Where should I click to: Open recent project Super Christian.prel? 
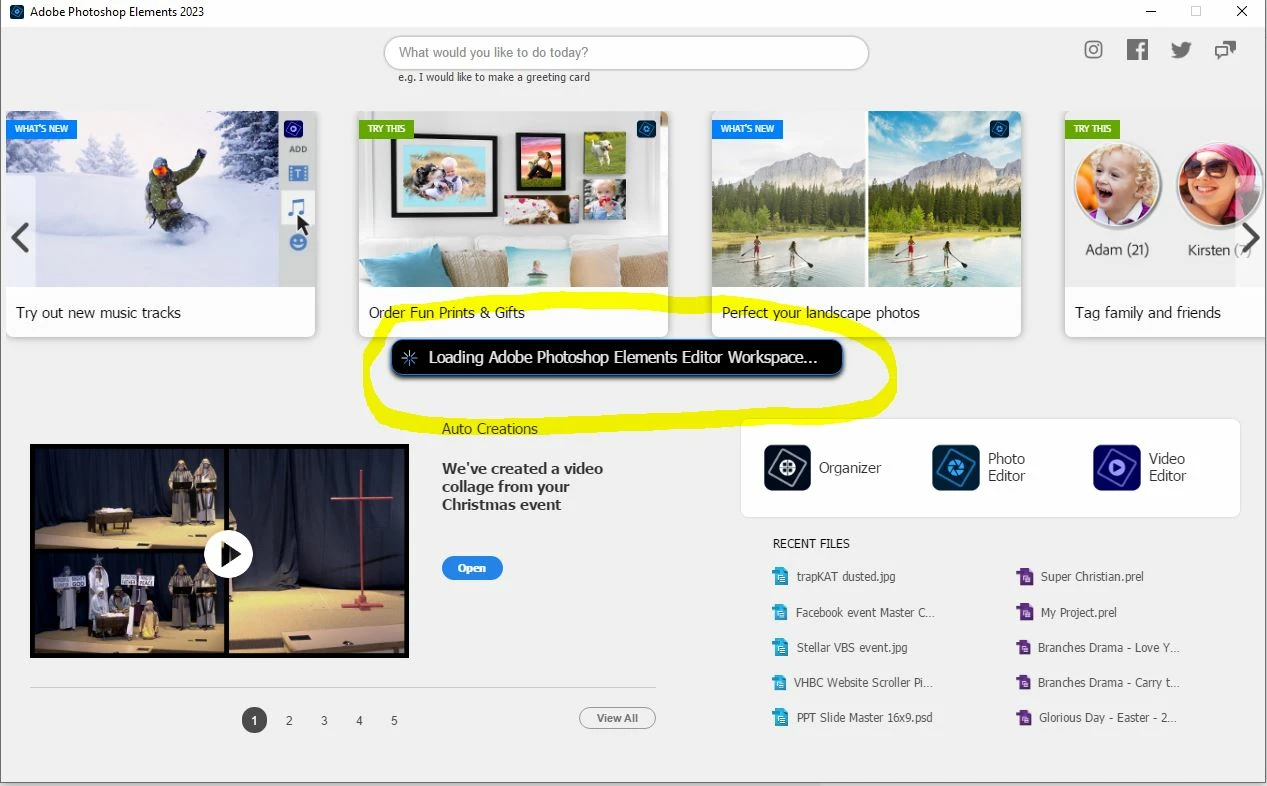click(1092, 577)
